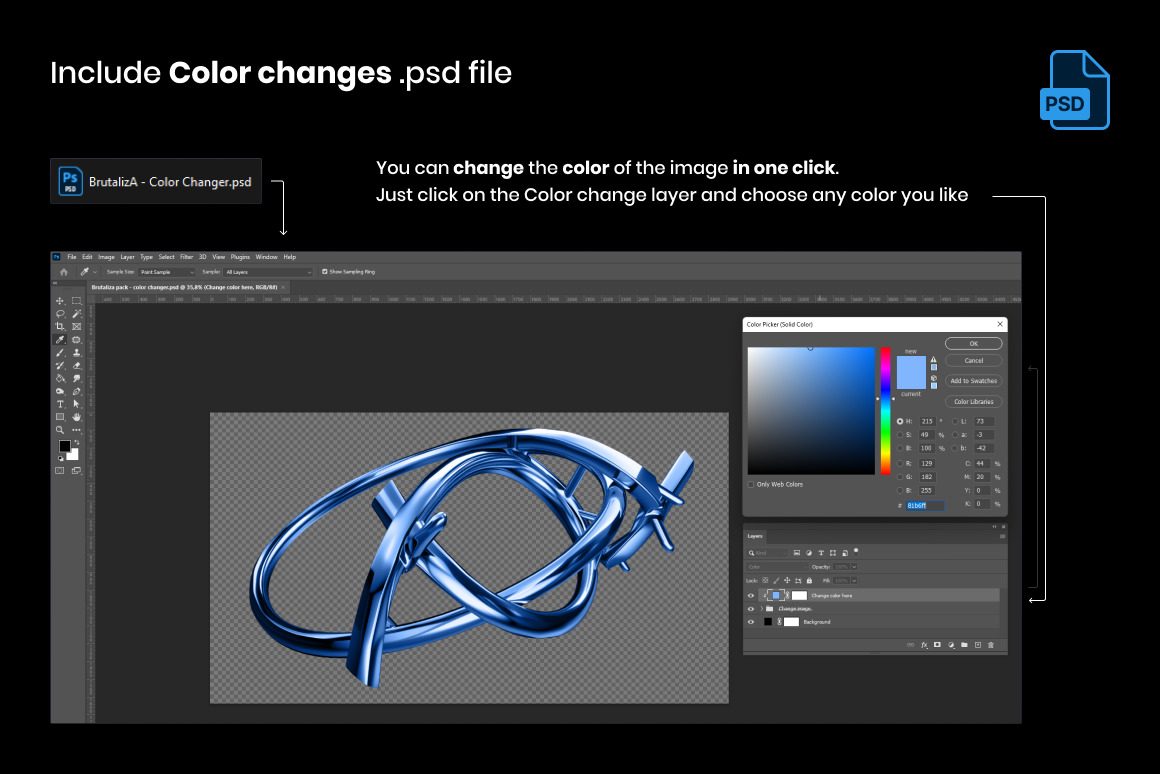Click the vertical hue spectrum slider

[x=885, y=411]
